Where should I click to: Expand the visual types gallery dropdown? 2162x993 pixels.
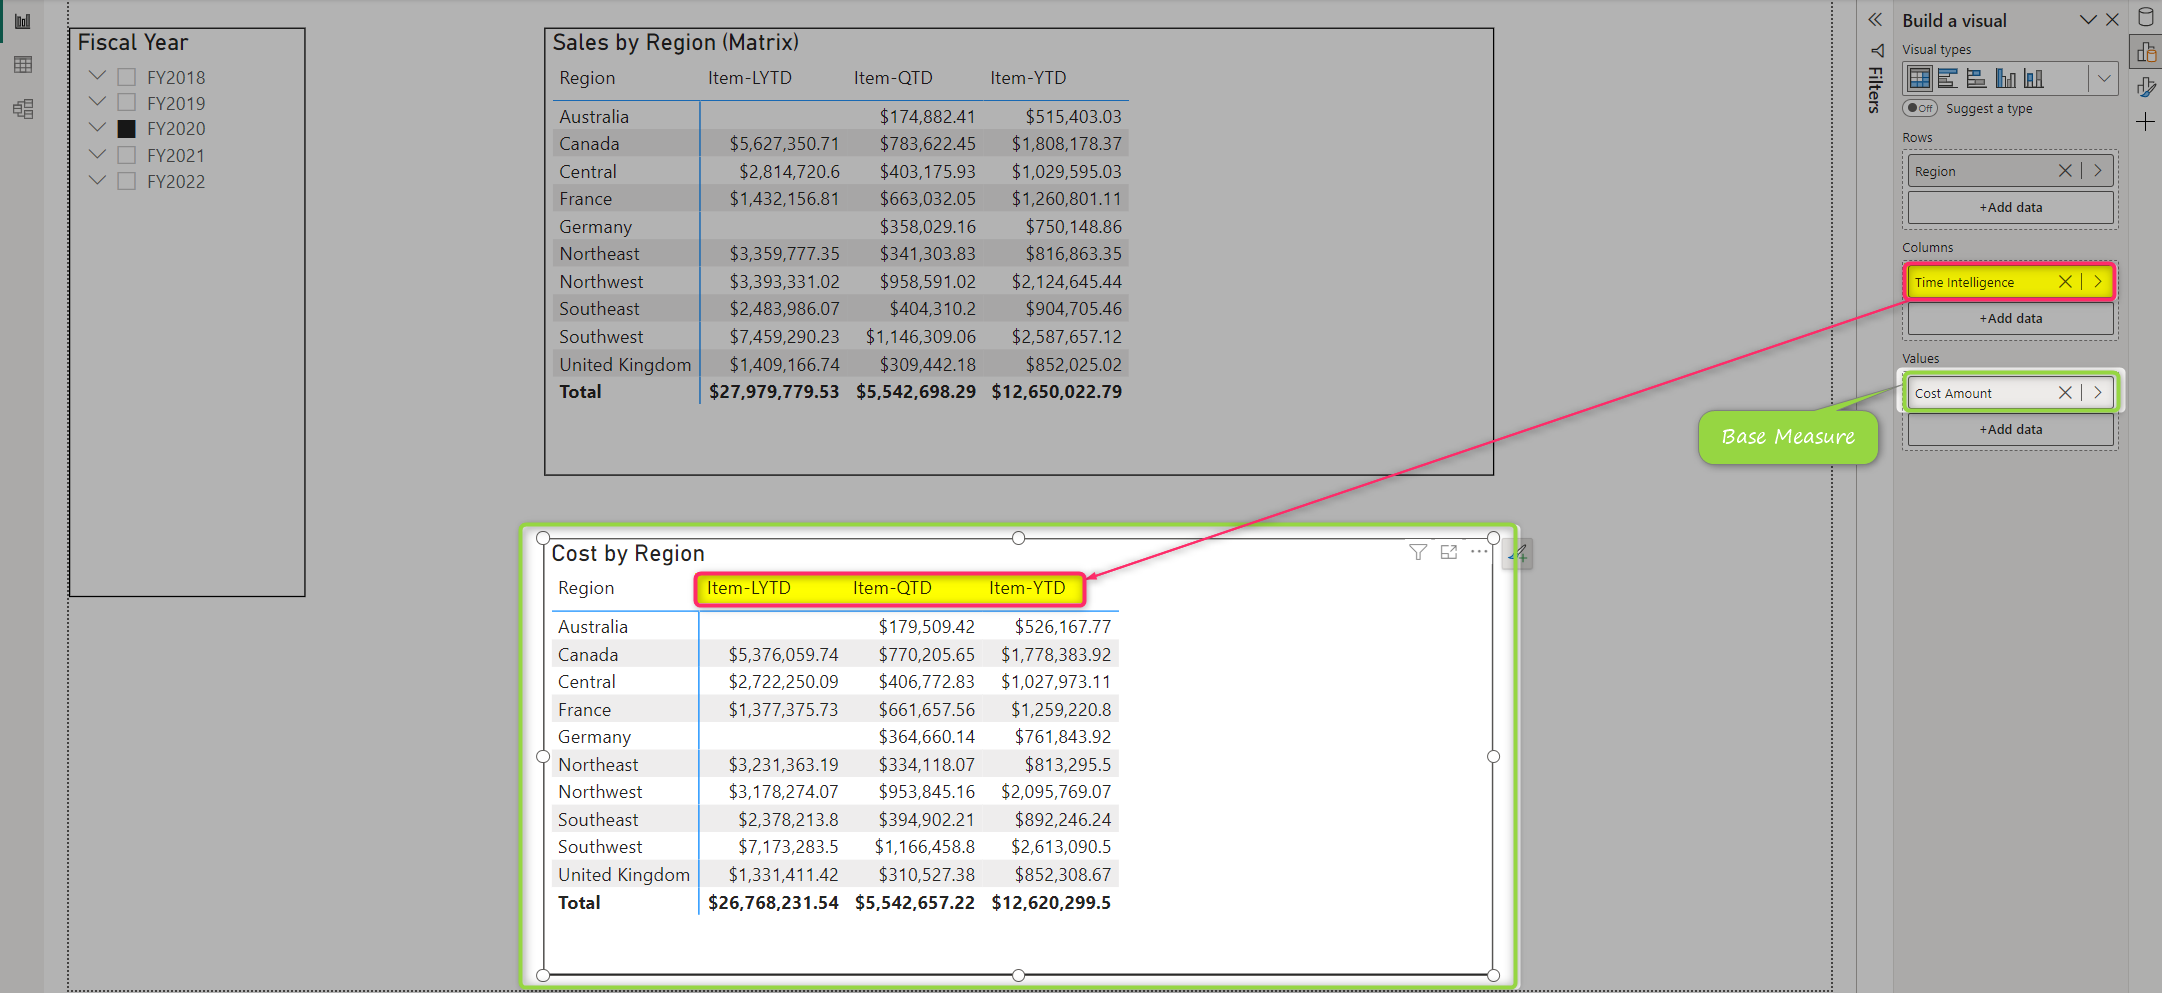pos(2103,78)
